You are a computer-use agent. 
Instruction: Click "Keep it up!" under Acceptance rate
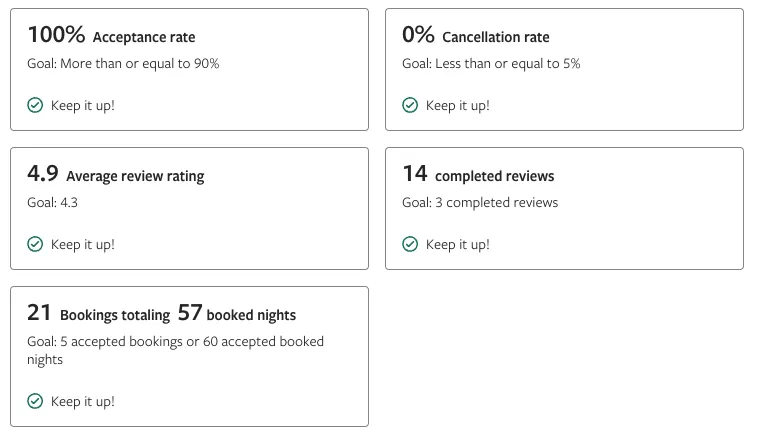(83, 105)
